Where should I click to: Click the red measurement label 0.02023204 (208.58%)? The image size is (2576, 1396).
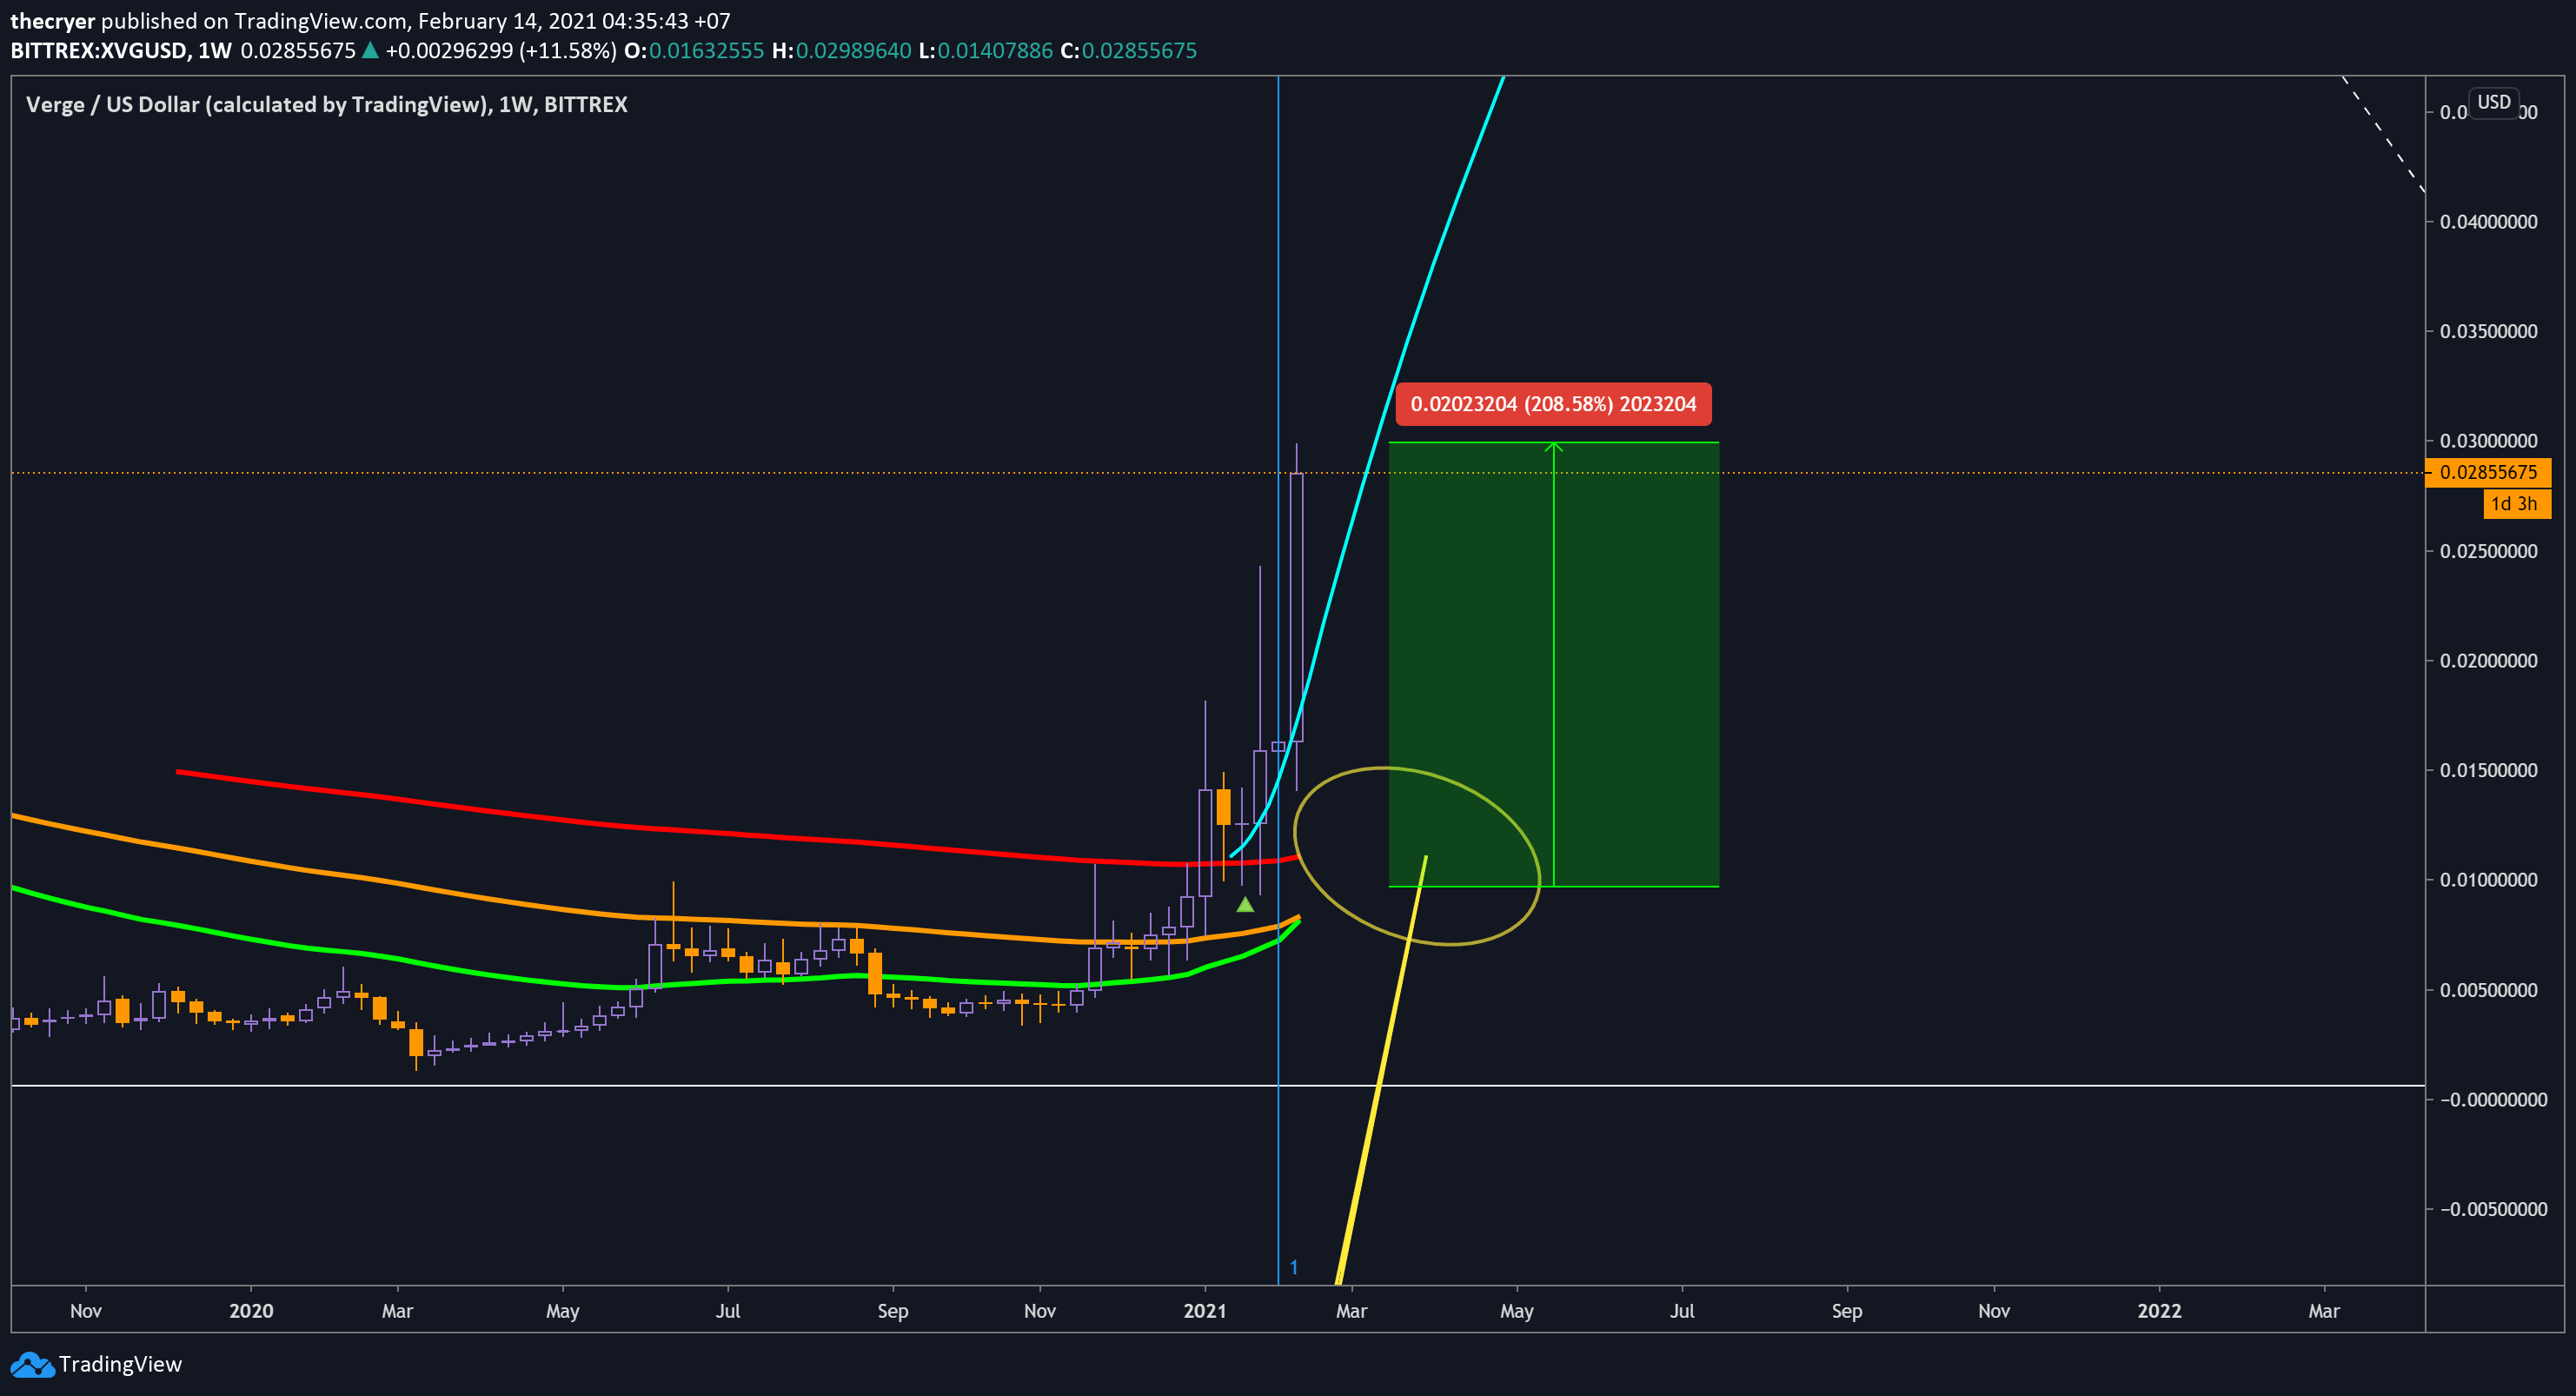pos(1553,404)
